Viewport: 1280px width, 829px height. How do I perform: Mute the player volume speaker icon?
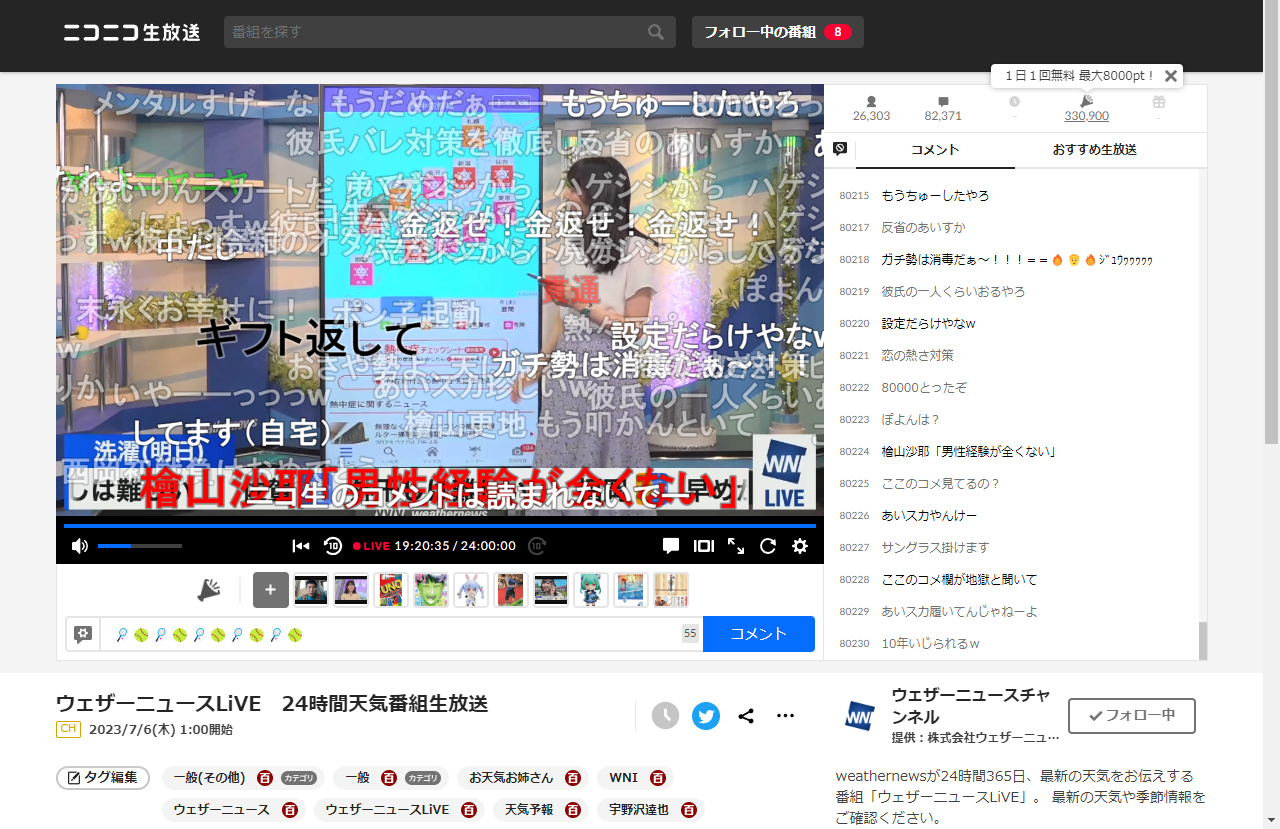[x=80, y=546]
